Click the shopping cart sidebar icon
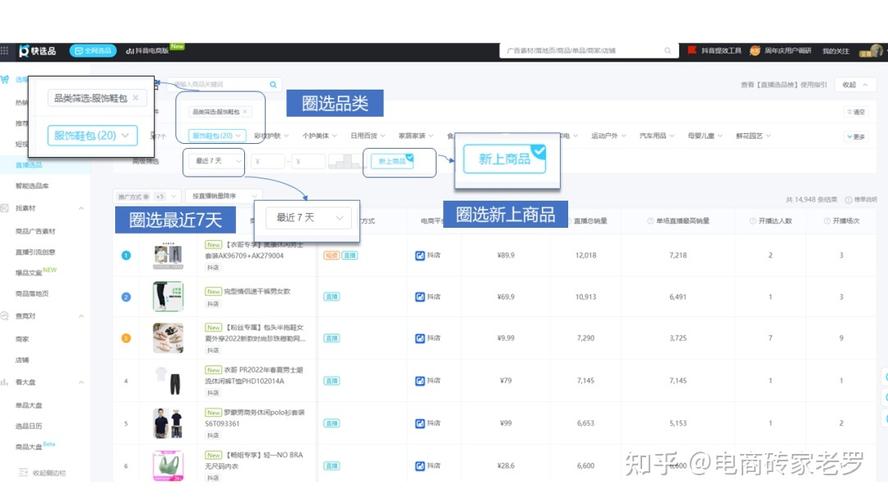This screenshot has height=500, width=888. tap(5, 80)
